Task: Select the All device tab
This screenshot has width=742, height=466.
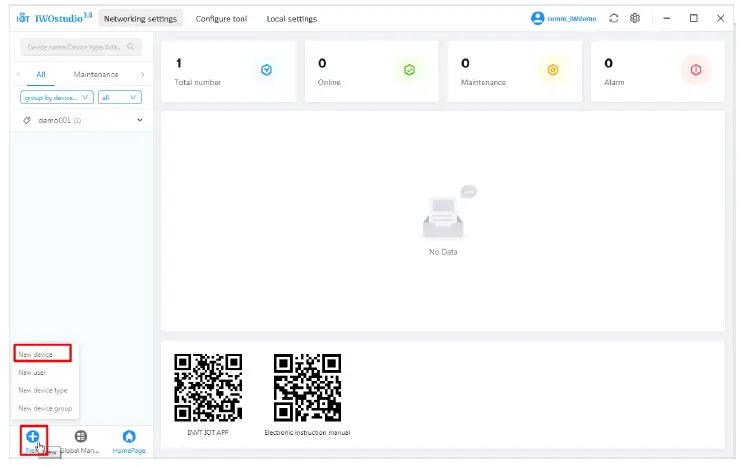Action: 41,74
